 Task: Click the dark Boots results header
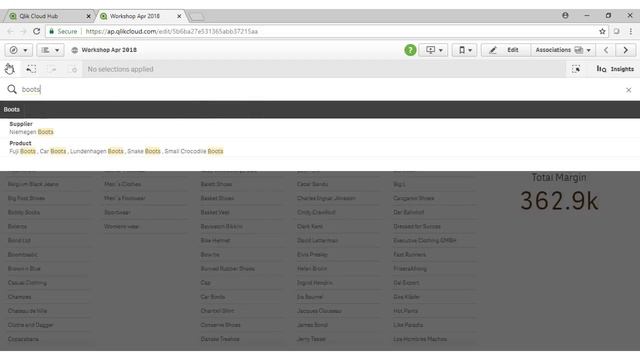(x=320, y=109)
